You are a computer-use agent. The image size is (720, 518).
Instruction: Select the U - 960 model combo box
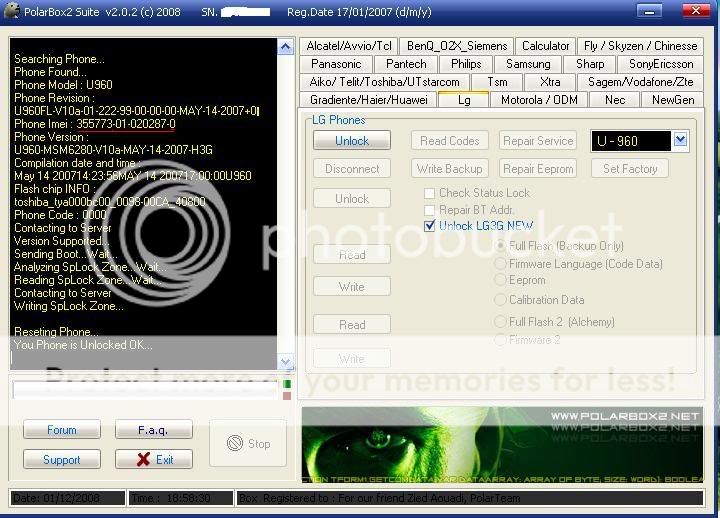pyautogui.click(x=639, y=141)
